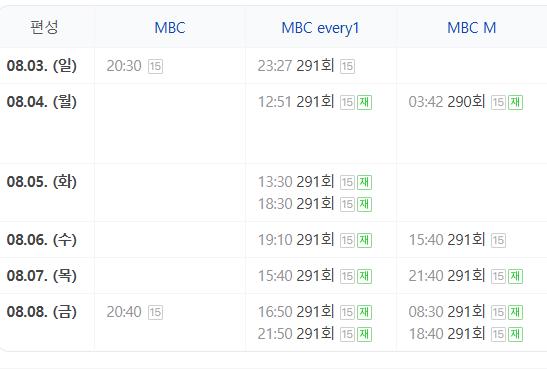The width and height of the screenshot is (547, 370).
Task: Click the 재 rerun badge on 18:30 entry
Action: (x=364, y=204)
